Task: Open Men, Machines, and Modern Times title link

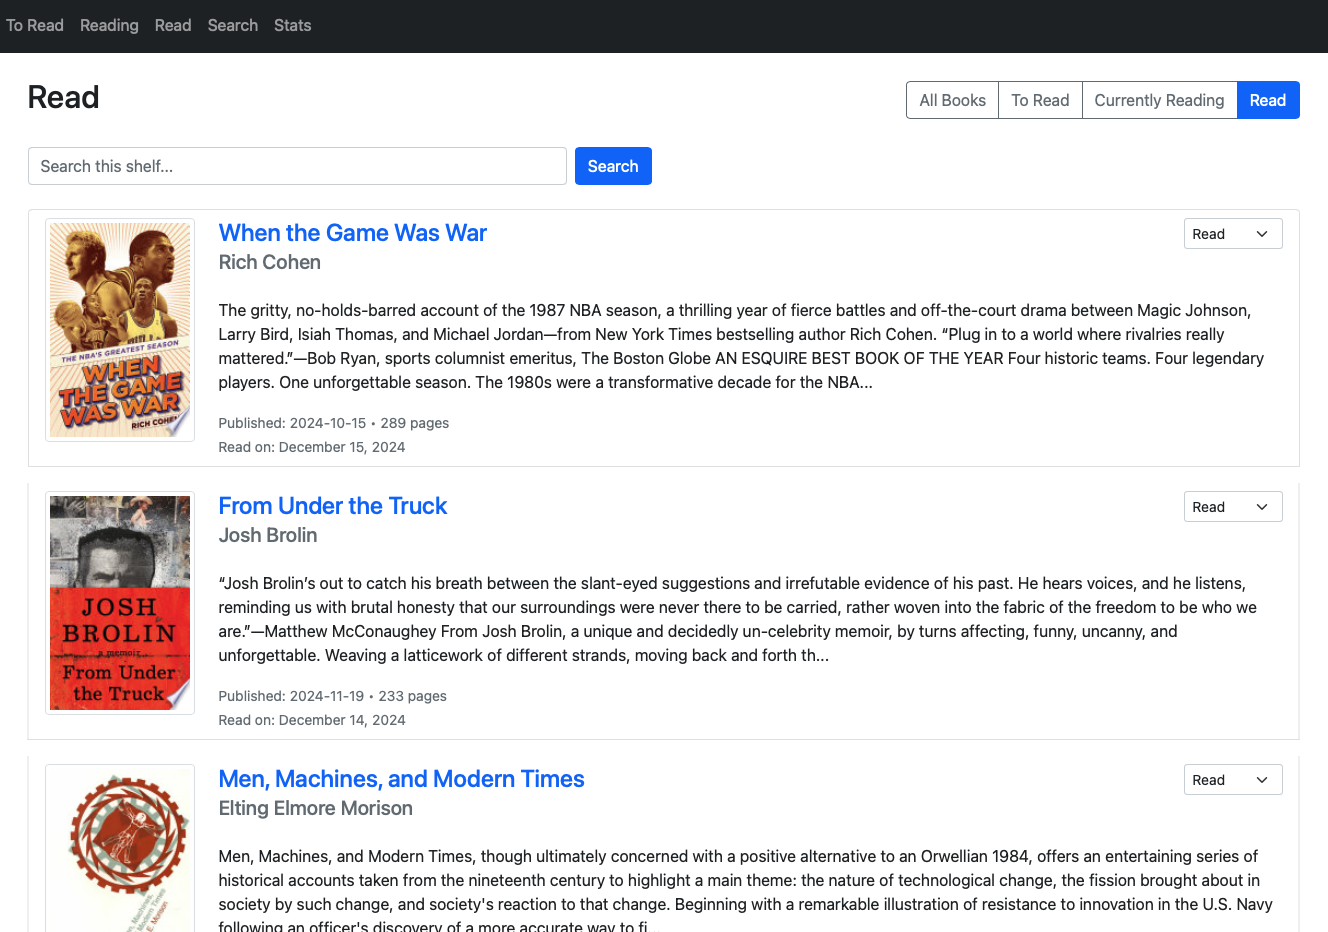Action: pos(401,779)
